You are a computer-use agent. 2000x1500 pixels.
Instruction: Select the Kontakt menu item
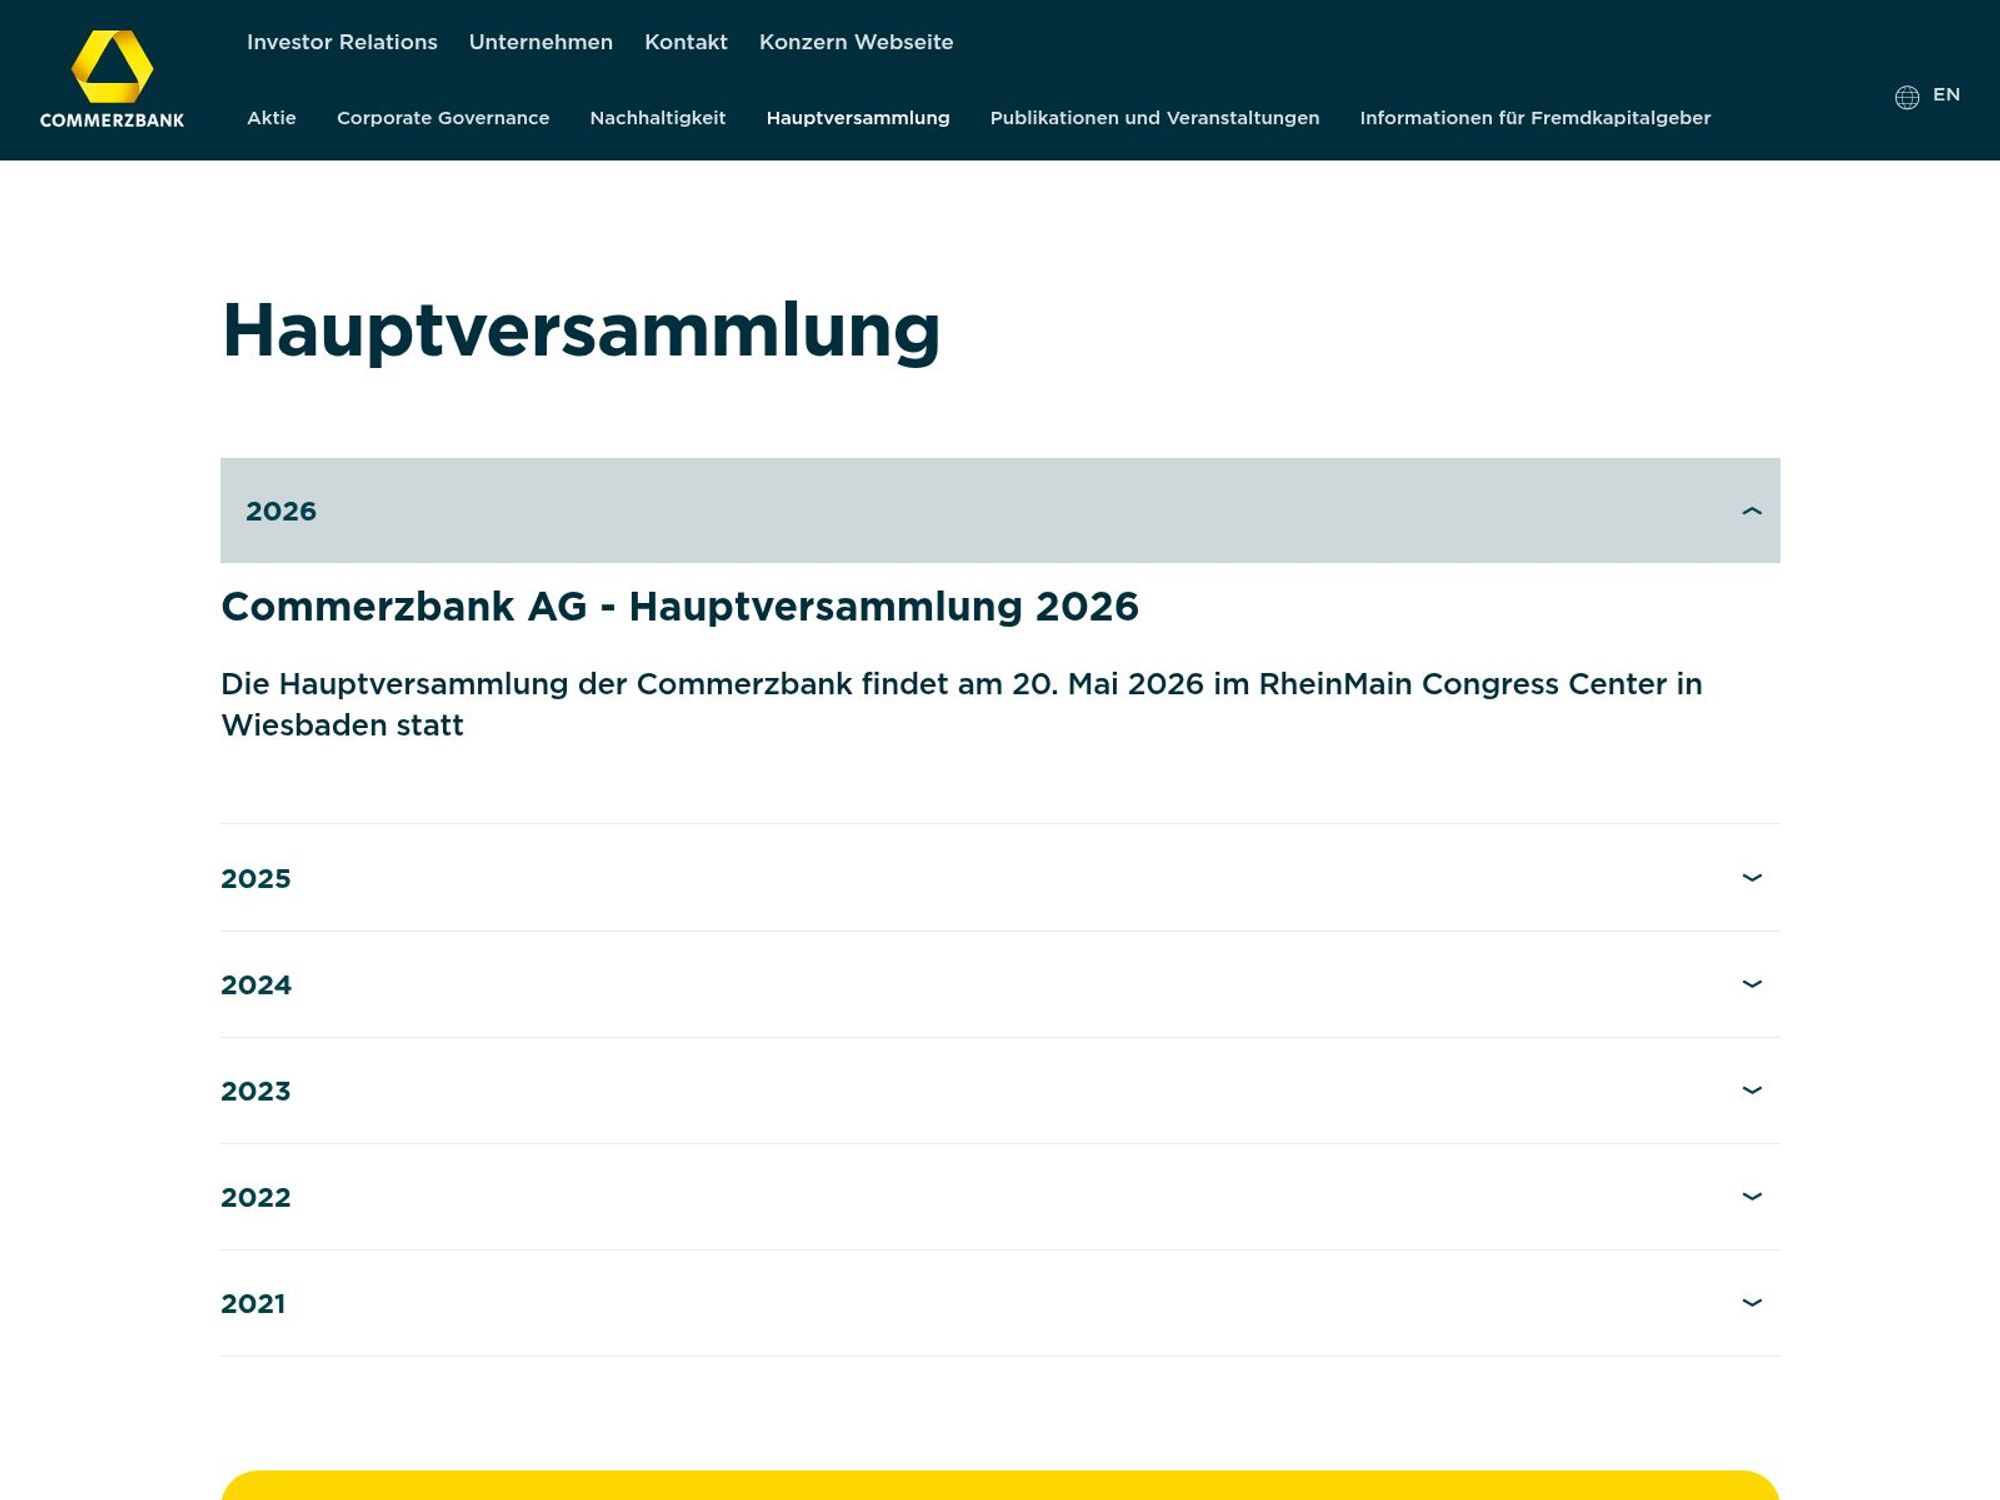[x=686, y=43]
